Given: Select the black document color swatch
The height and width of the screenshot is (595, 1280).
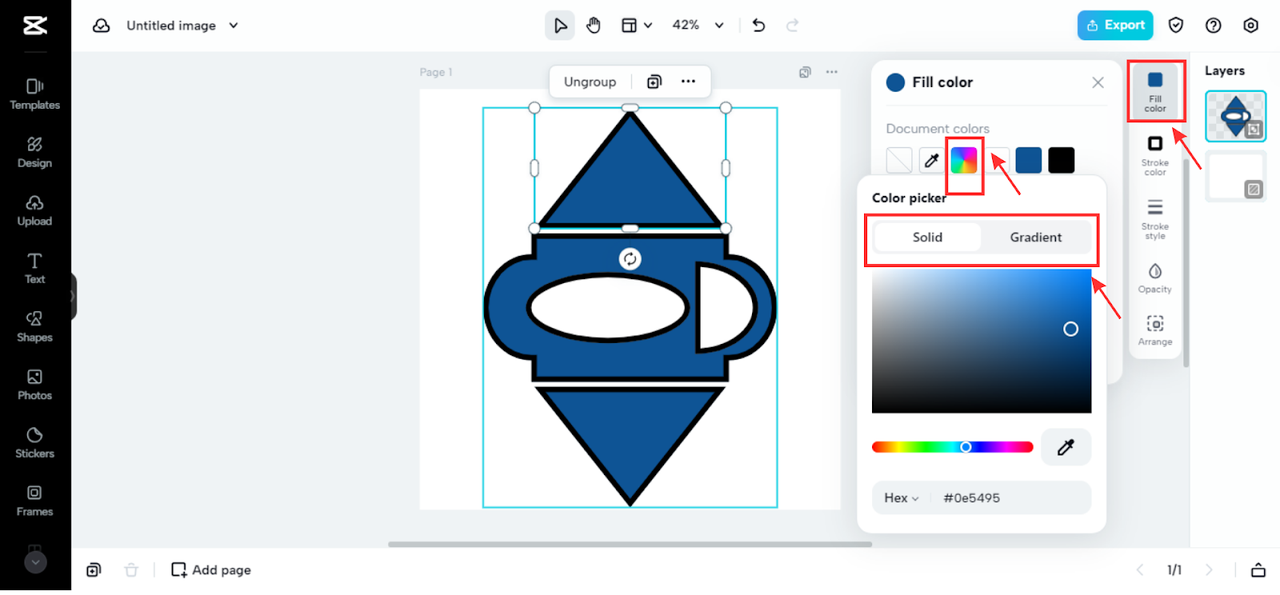Looking at the screenshot, I should point(1062,160).
